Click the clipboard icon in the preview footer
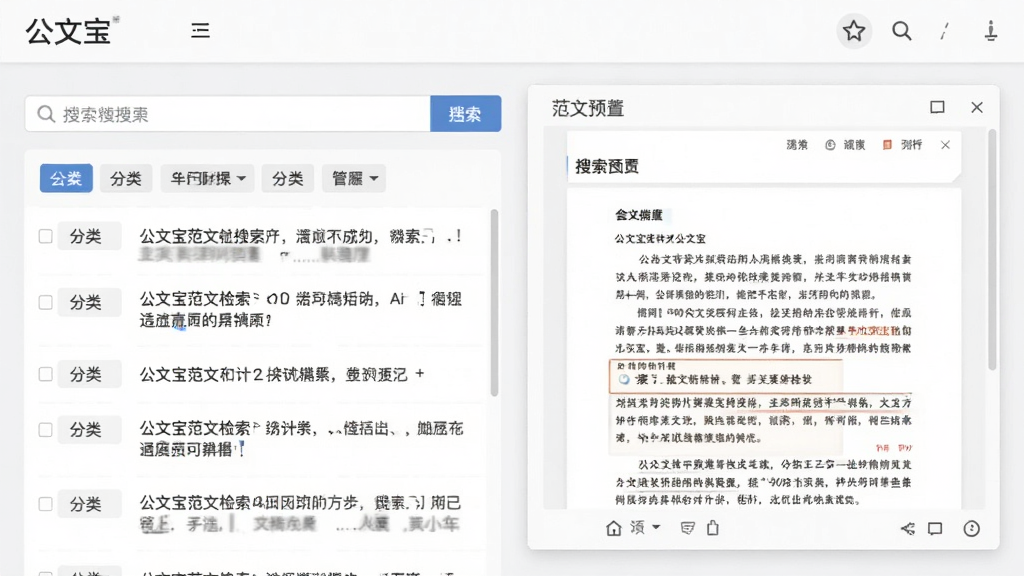 coord(712,528)
